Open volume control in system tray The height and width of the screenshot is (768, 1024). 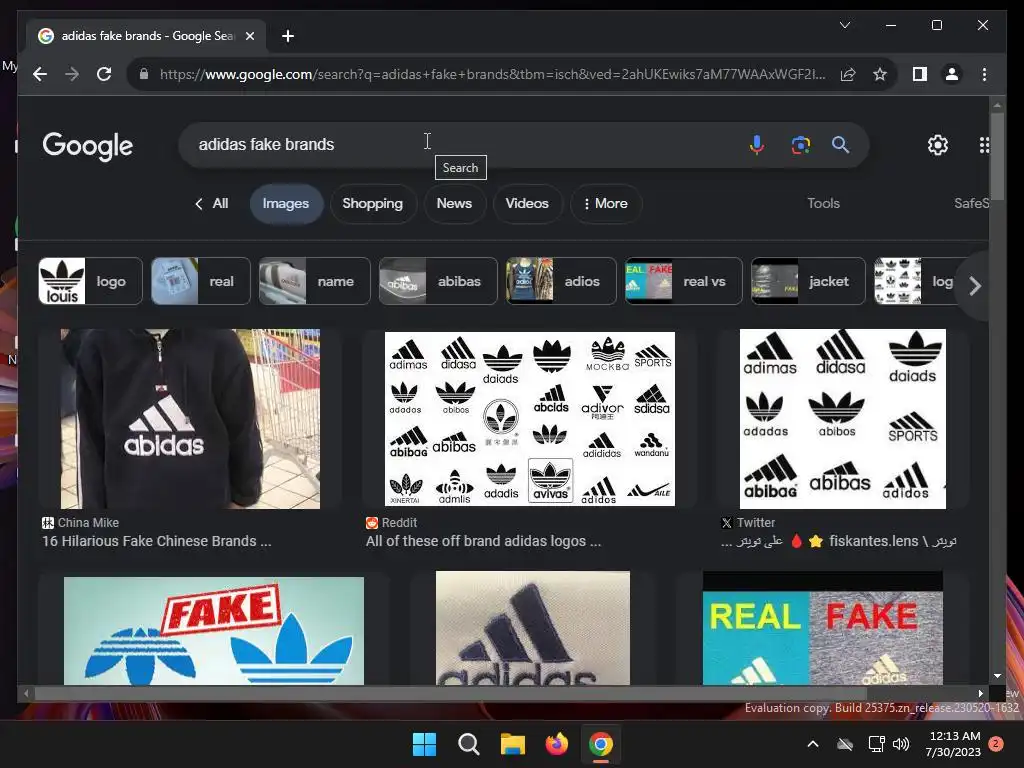[901, 744]
